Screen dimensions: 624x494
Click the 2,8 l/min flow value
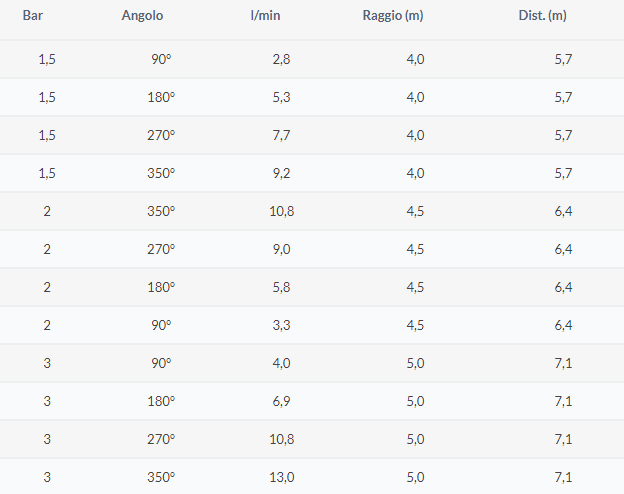pyautogui.click(x=281, y=60)
